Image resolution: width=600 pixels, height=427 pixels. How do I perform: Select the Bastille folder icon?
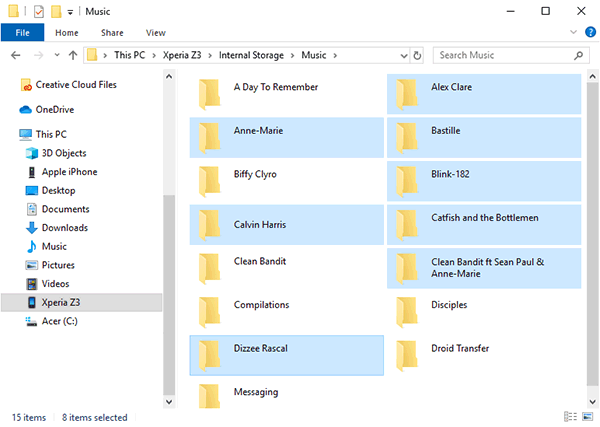coord(407,138)
